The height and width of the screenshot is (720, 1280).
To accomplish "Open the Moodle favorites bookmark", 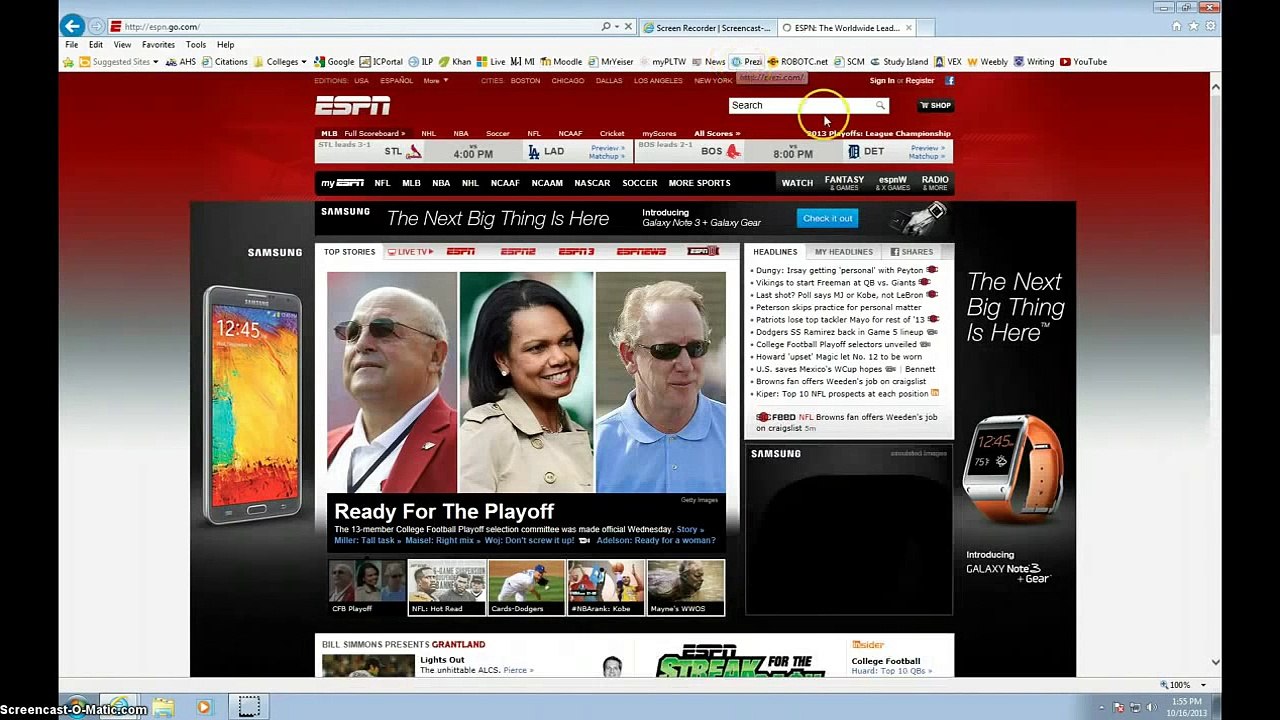I will pos(560,62).
